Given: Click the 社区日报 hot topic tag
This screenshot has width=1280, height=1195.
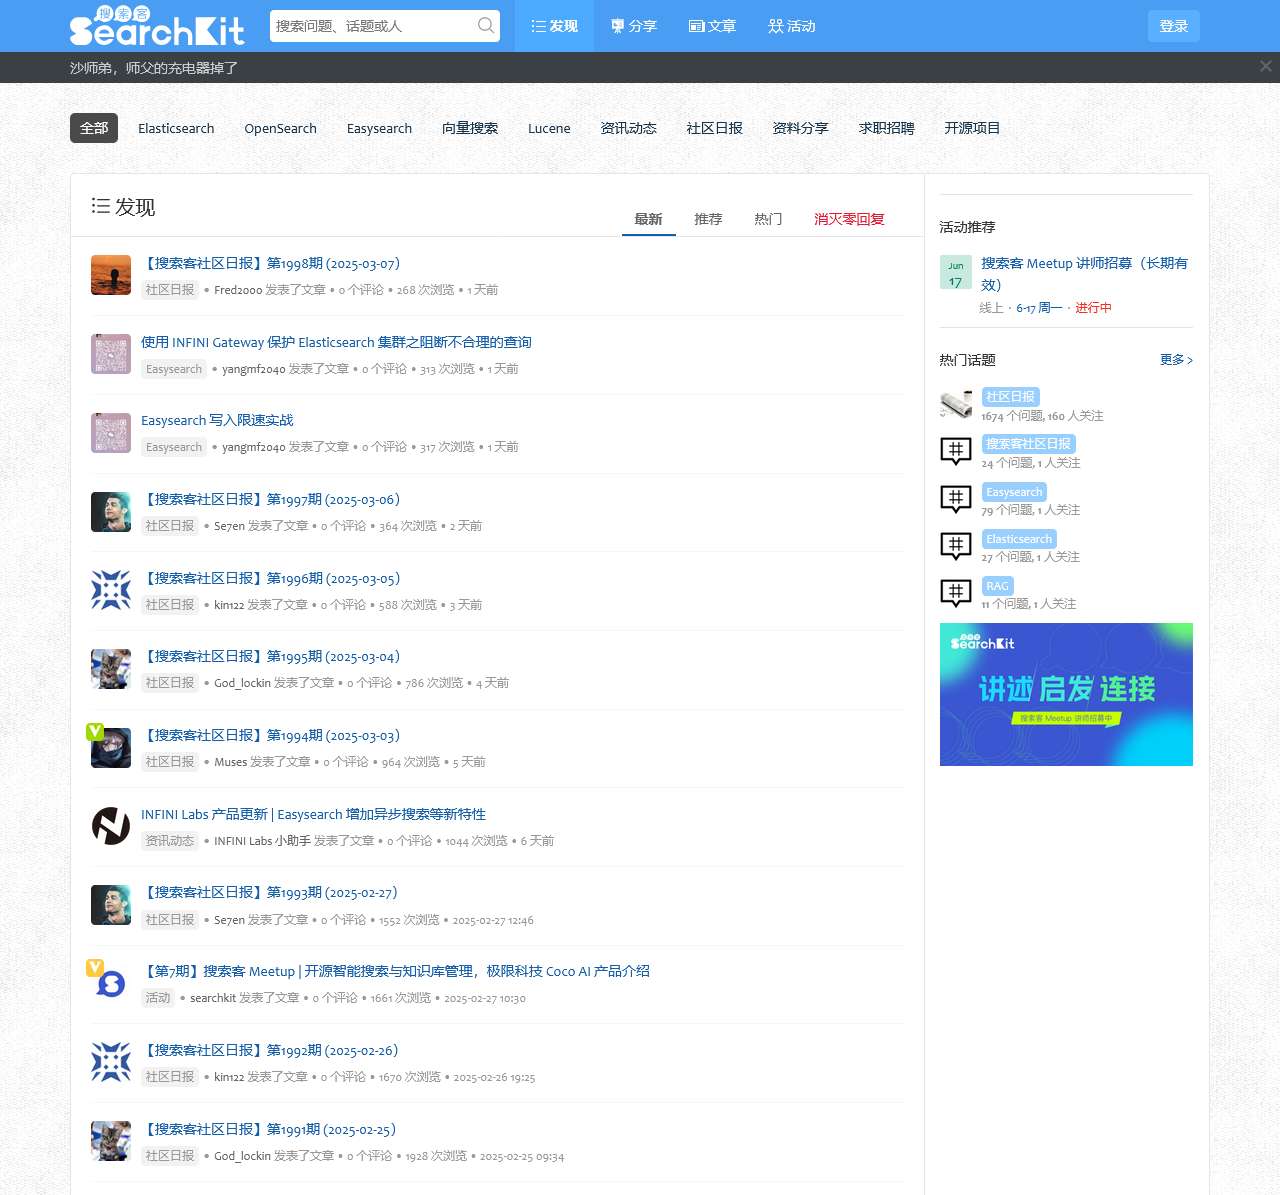Looking at the screenshot, I should [x=1010, y=396].
